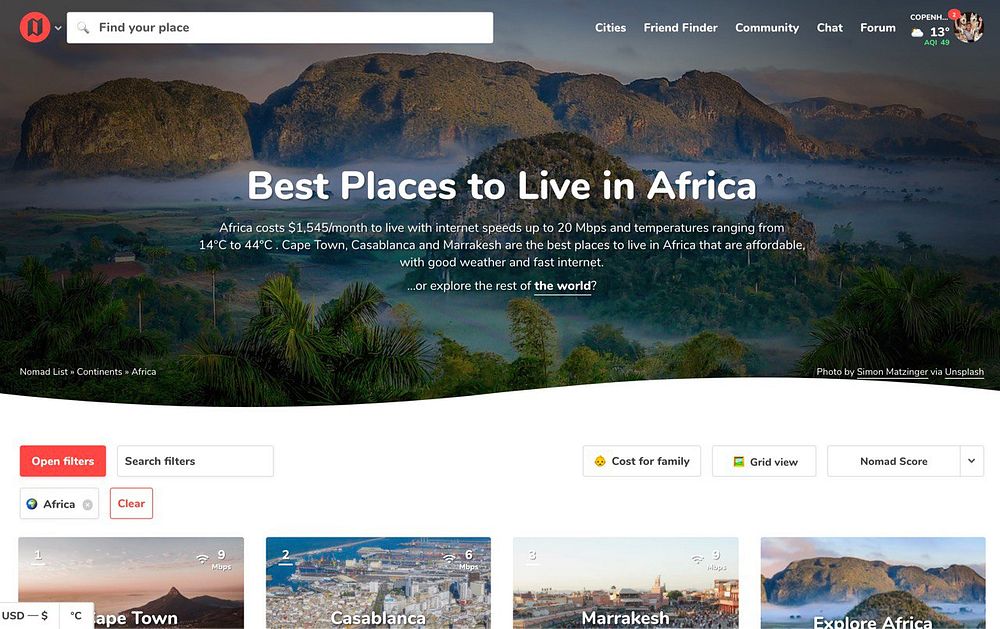1000x629 pixels.
Task: Remove the Africa filter tag
Action: [87, 505]
